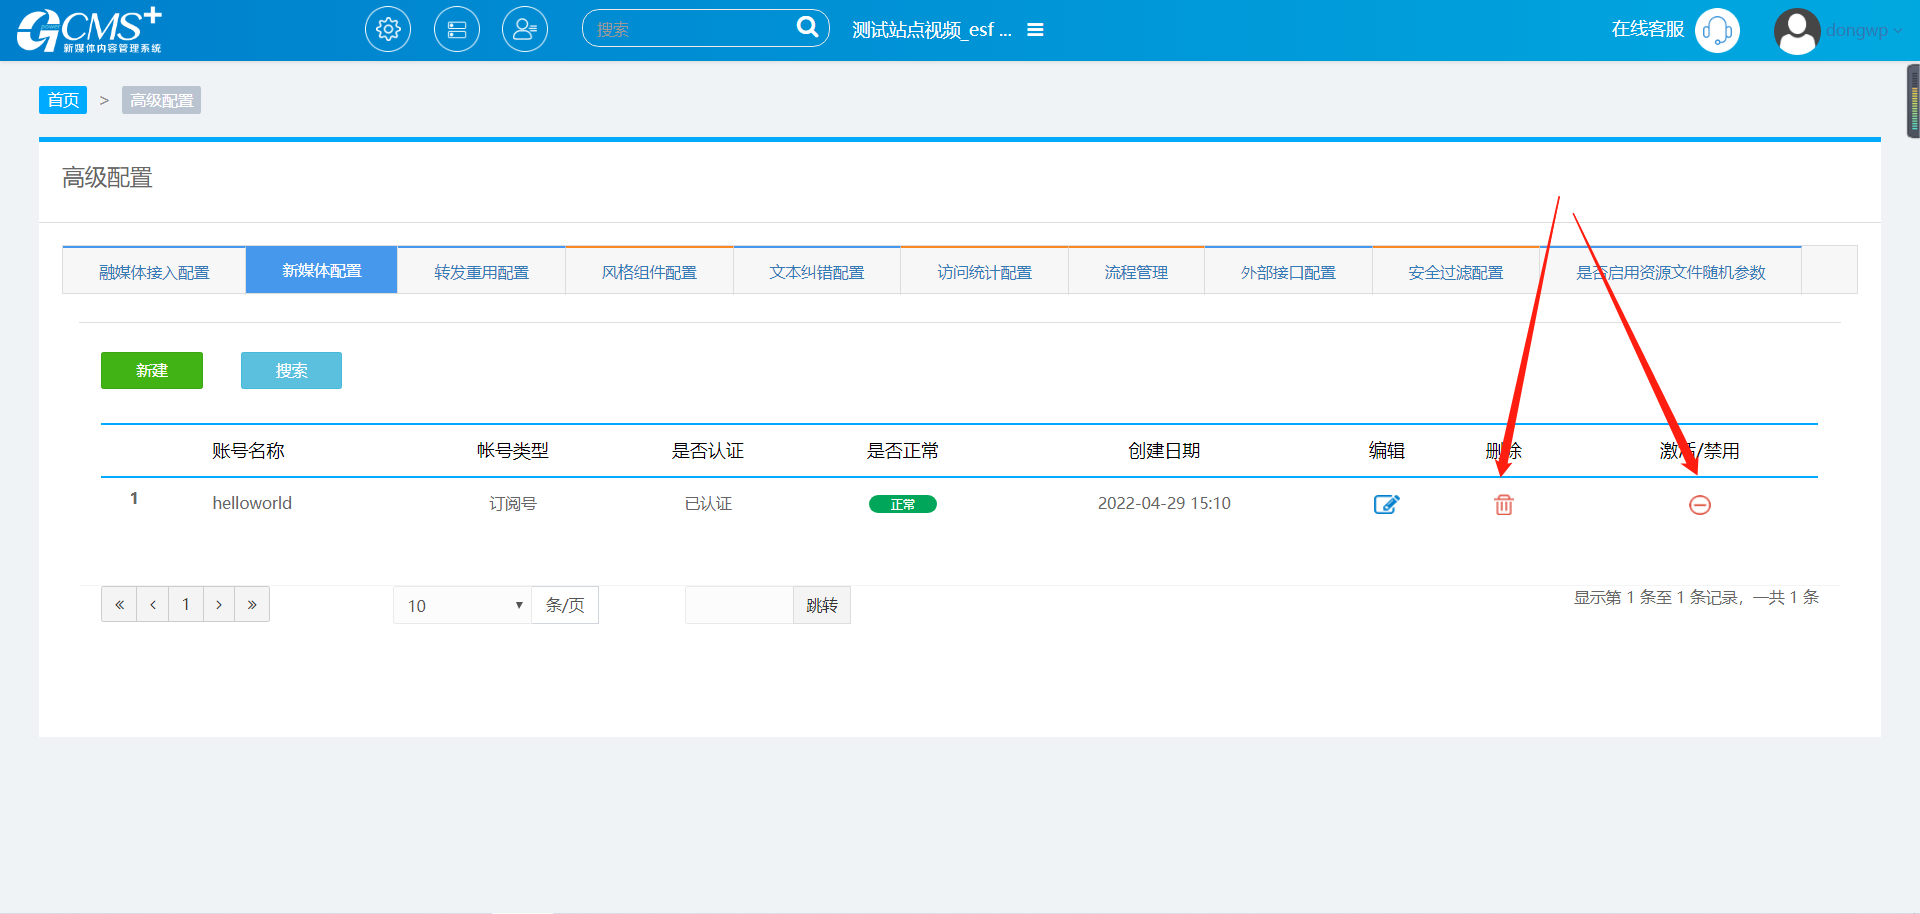Open the user management icon in header

524,30
